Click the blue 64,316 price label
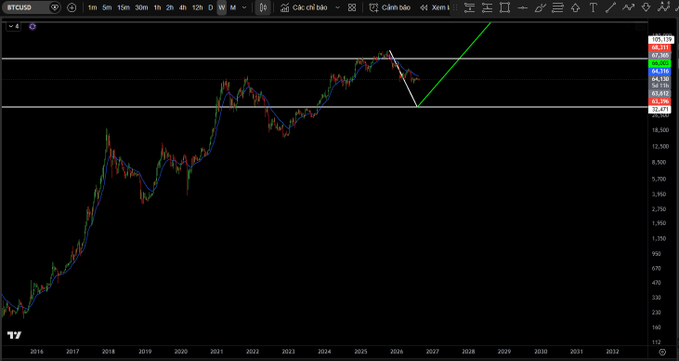Image resolution: width=679 pixels, height=361 pixels. [660, 71]
